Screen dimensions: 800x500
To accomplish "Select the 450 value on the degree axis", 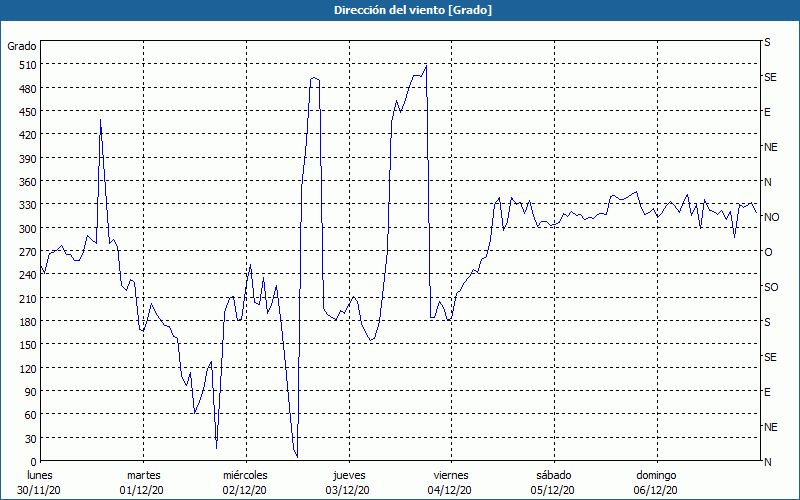I will [x=27, y=112].
